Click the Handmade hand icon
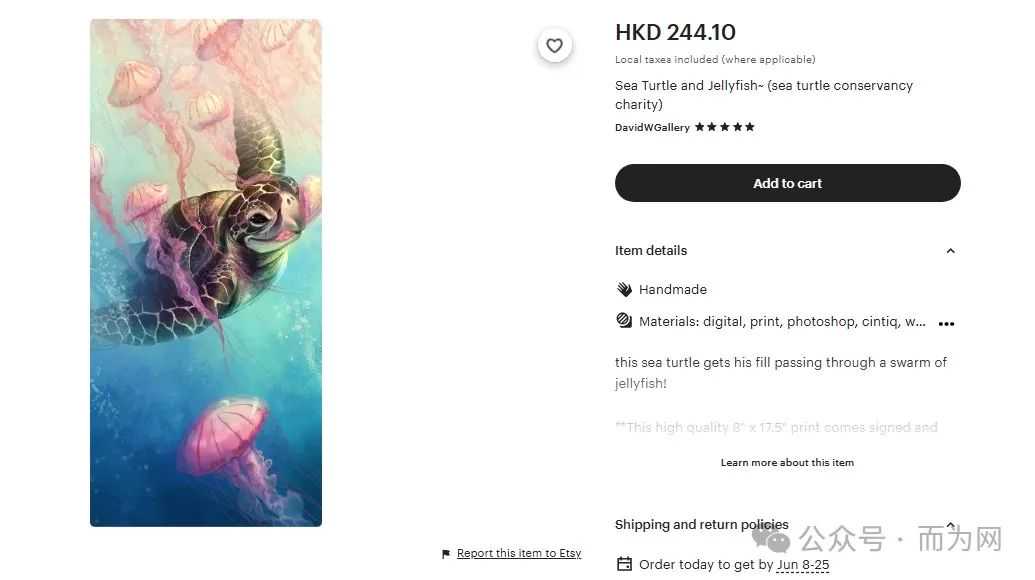Image resolution: width=1035 pixels, height=580 pixels. [624, 289]
